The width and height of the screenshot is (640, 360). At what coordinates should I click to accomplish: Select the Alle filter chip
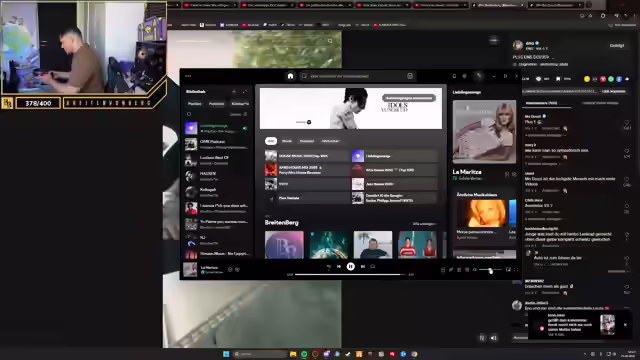[271, 141]
